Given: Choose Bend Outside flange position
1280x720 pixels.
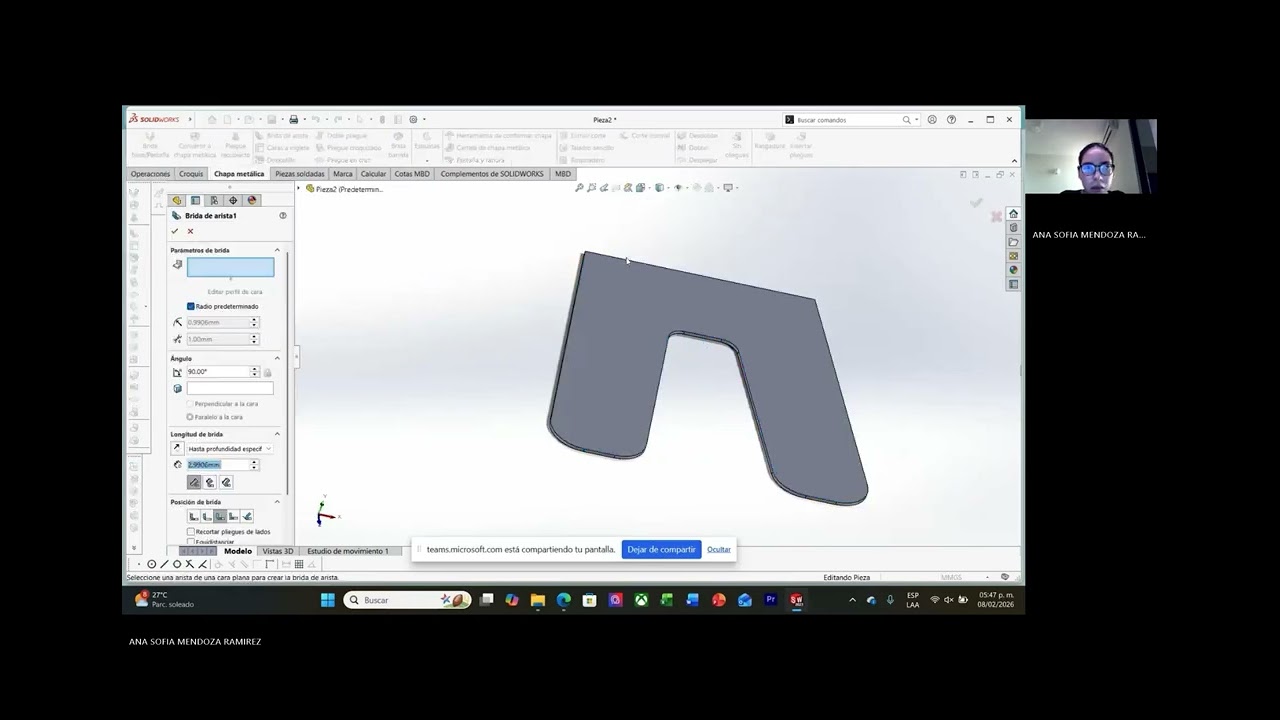Looking at the screenshot, I should pyautogui.click(x=220, y=516).
